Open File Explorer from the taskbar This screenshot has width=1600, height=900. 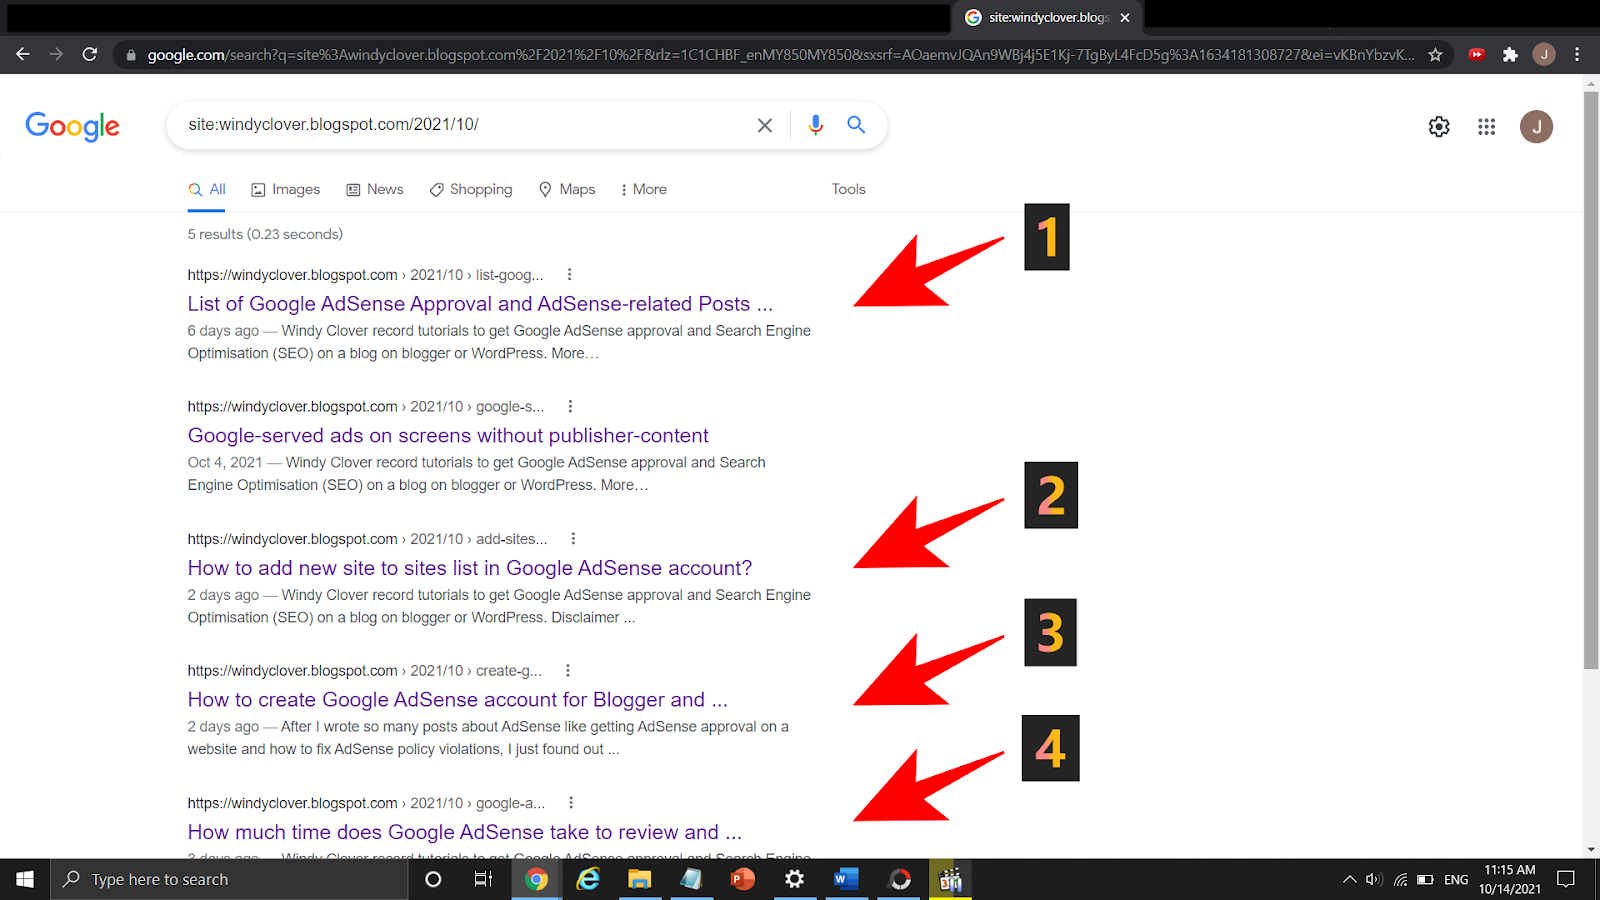639,879
